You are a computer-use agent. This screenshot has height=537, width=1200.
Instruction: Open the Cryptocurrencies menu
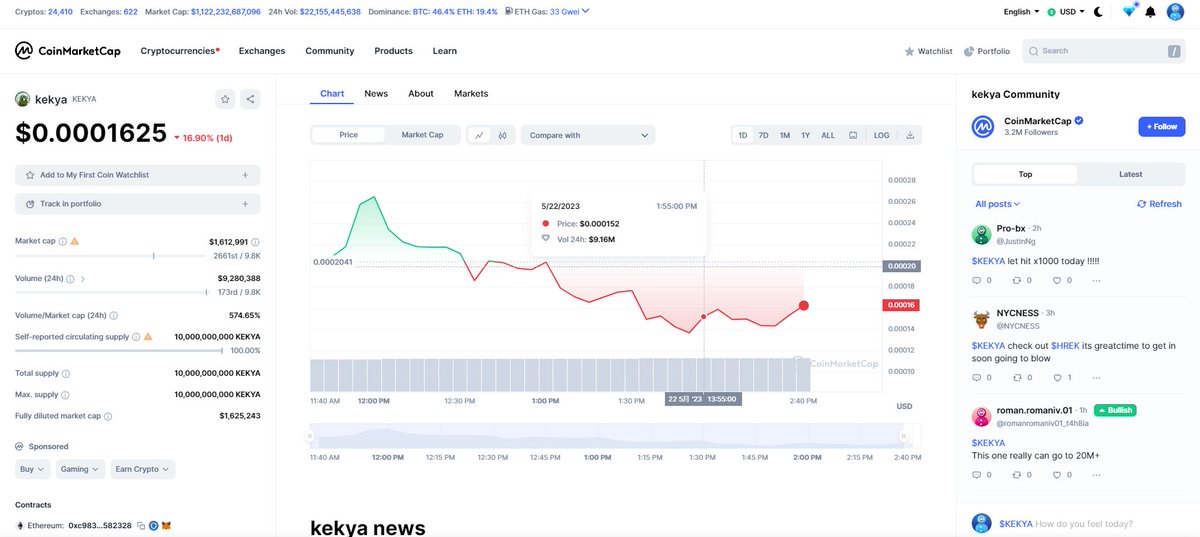coord(180,51)
